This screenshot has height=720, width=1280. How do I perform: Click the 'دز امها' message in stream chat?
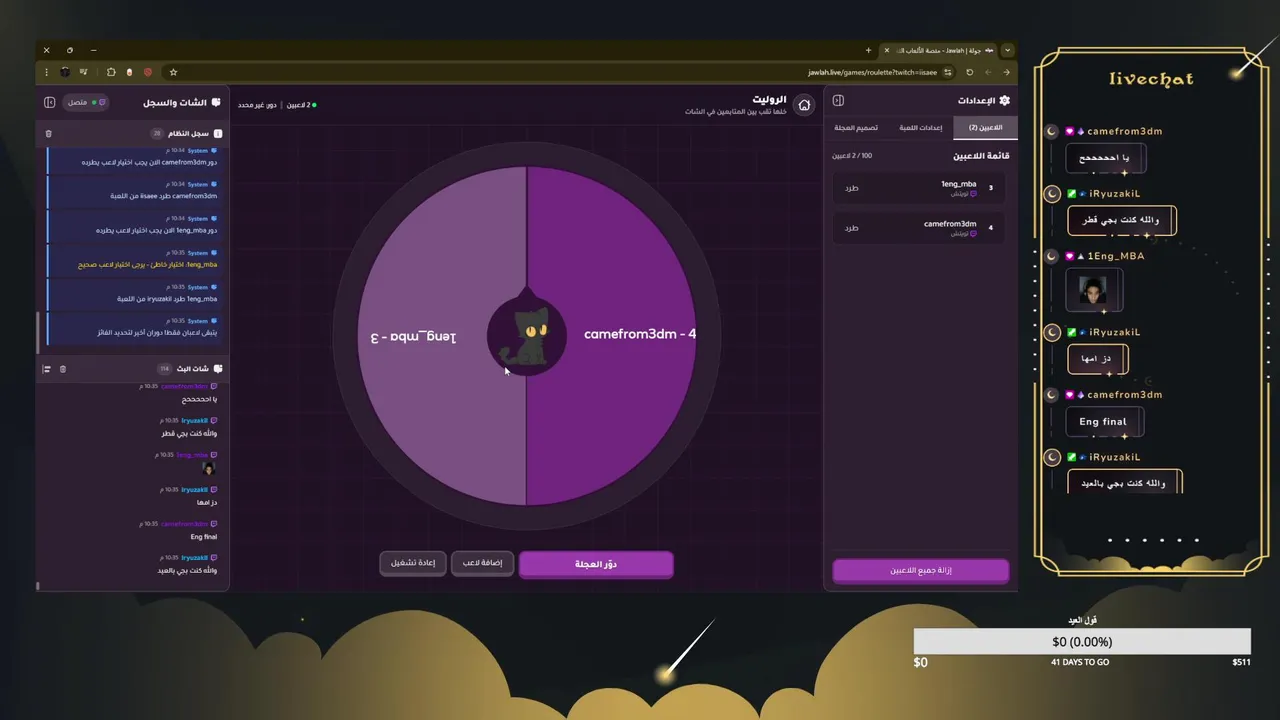208,503
